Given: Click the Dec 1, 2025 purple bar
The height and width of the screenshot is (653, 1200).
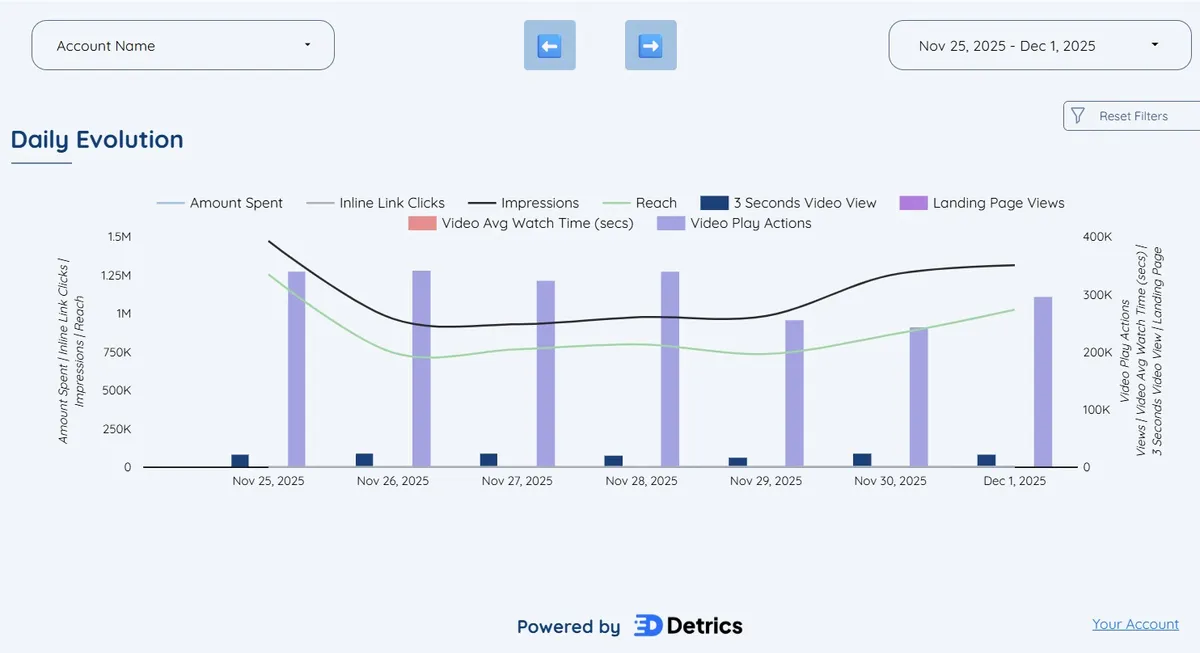Looking at the screenshot, I should (1043, 380).
